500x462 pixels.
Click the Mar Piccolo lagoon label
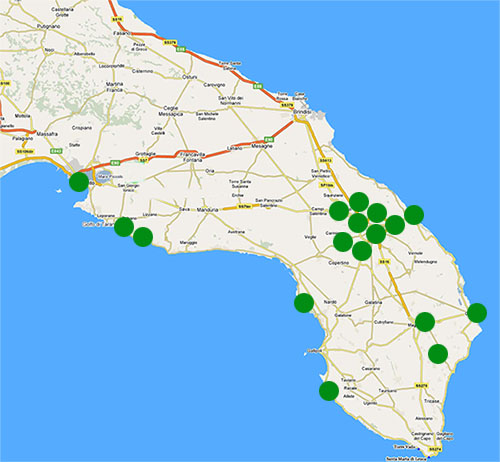pyautogui.click(x=106, y=177)
